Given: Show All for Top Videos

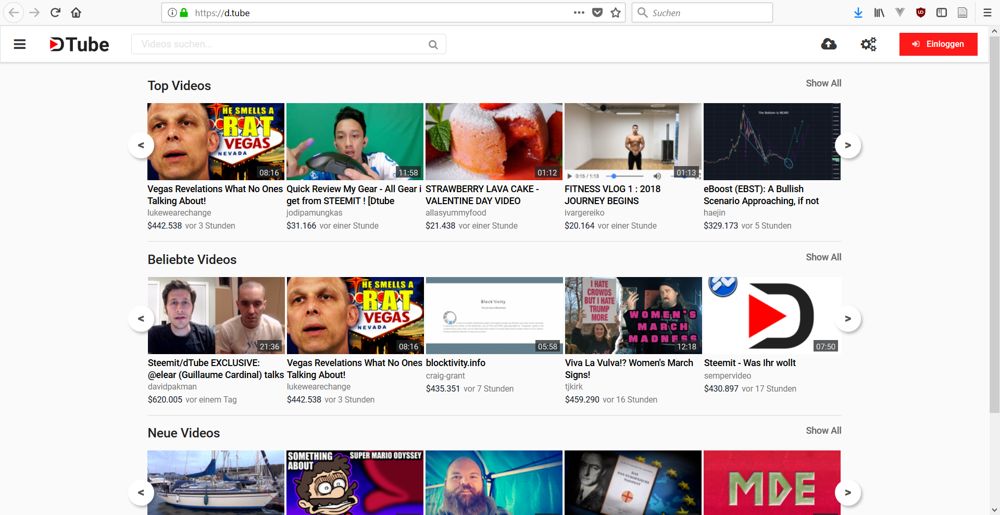Looking at the screenshot, I should 823,83.
